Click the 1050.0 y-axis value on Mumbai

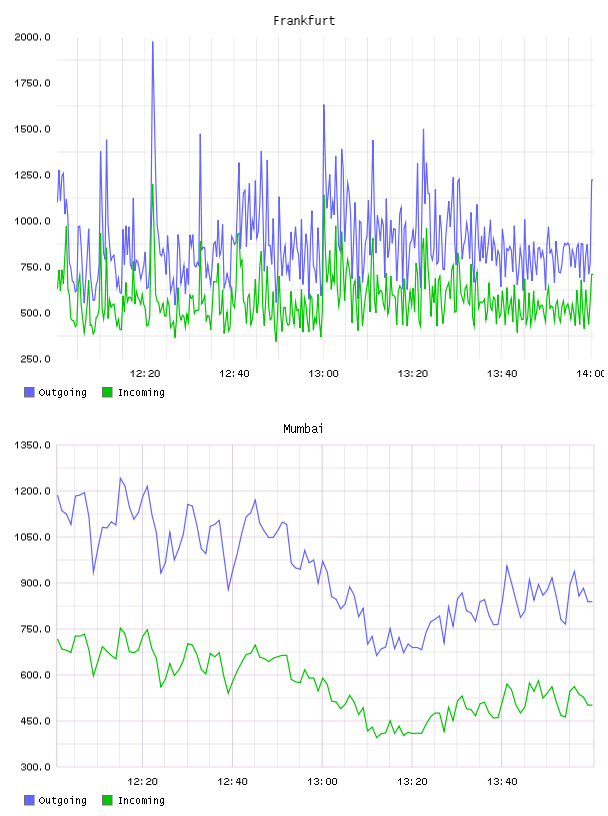32,537
